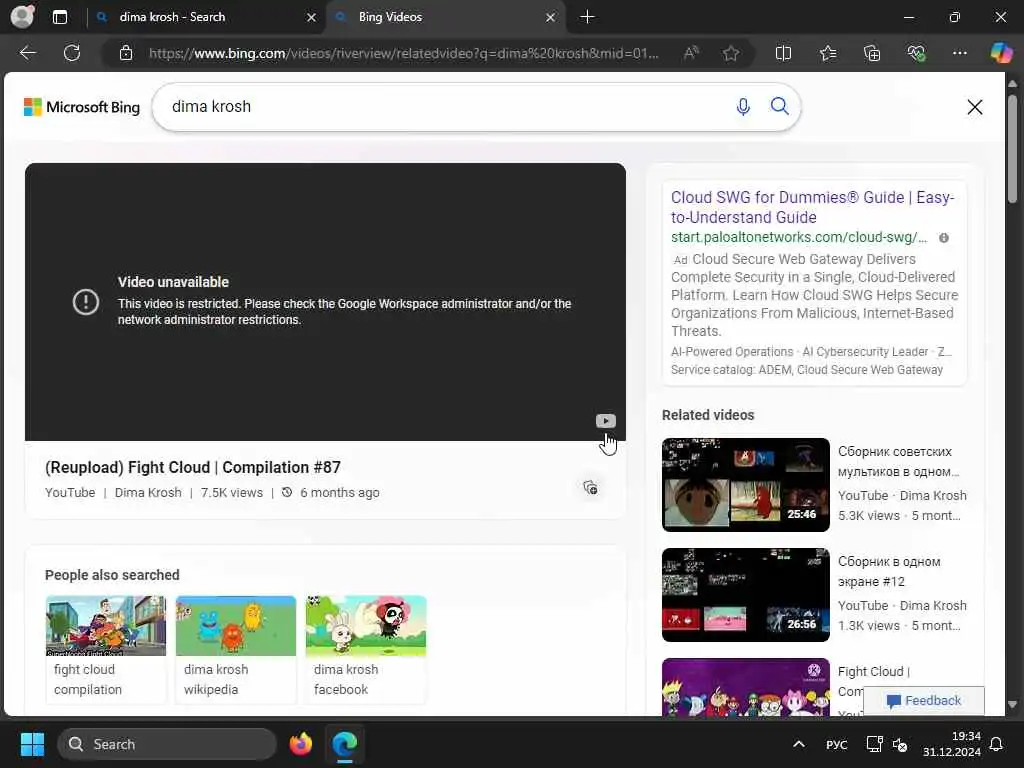This screenshot has width=1024, height=768.
Task: Click the Bing search magnifier icon
Action: (779, 106)
